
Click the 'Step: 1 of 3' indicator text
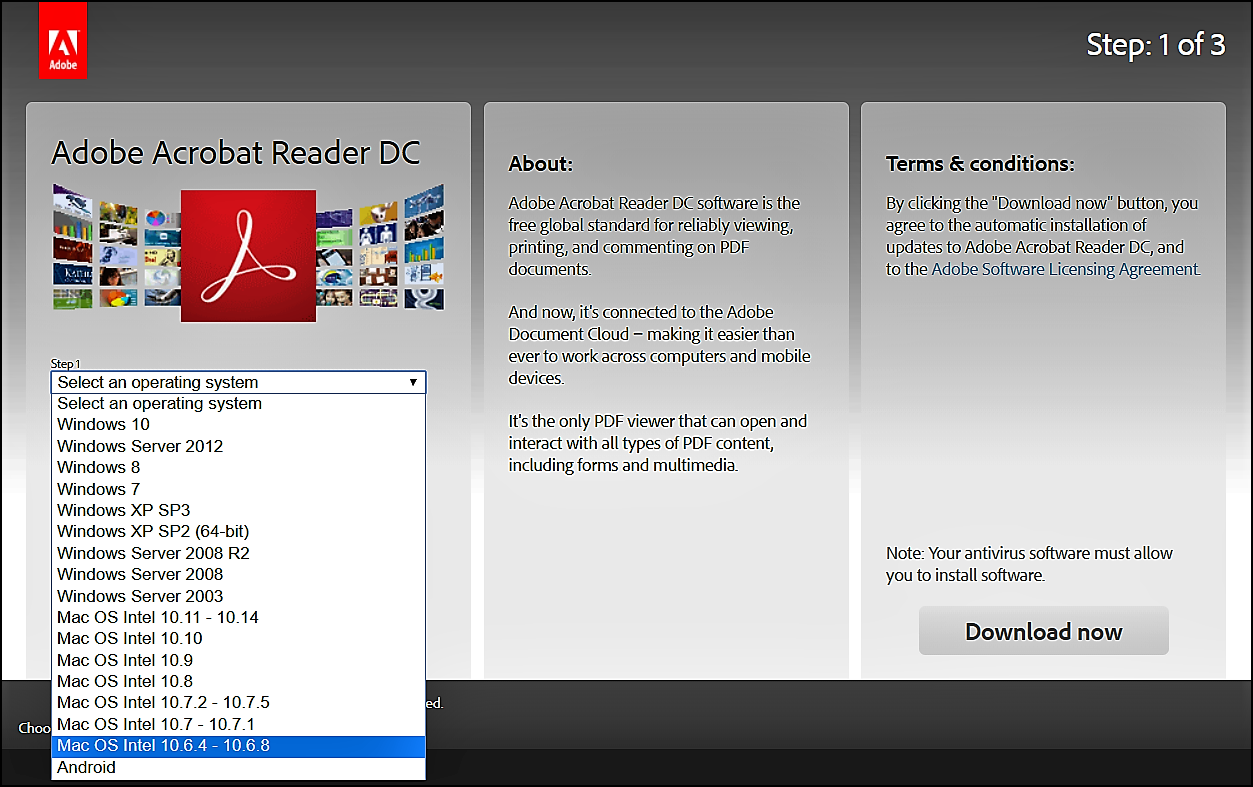1156,44
